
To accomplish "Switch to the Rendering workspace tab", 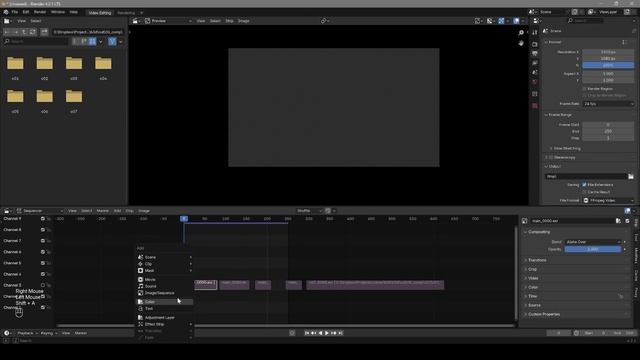I will point(126,13).
